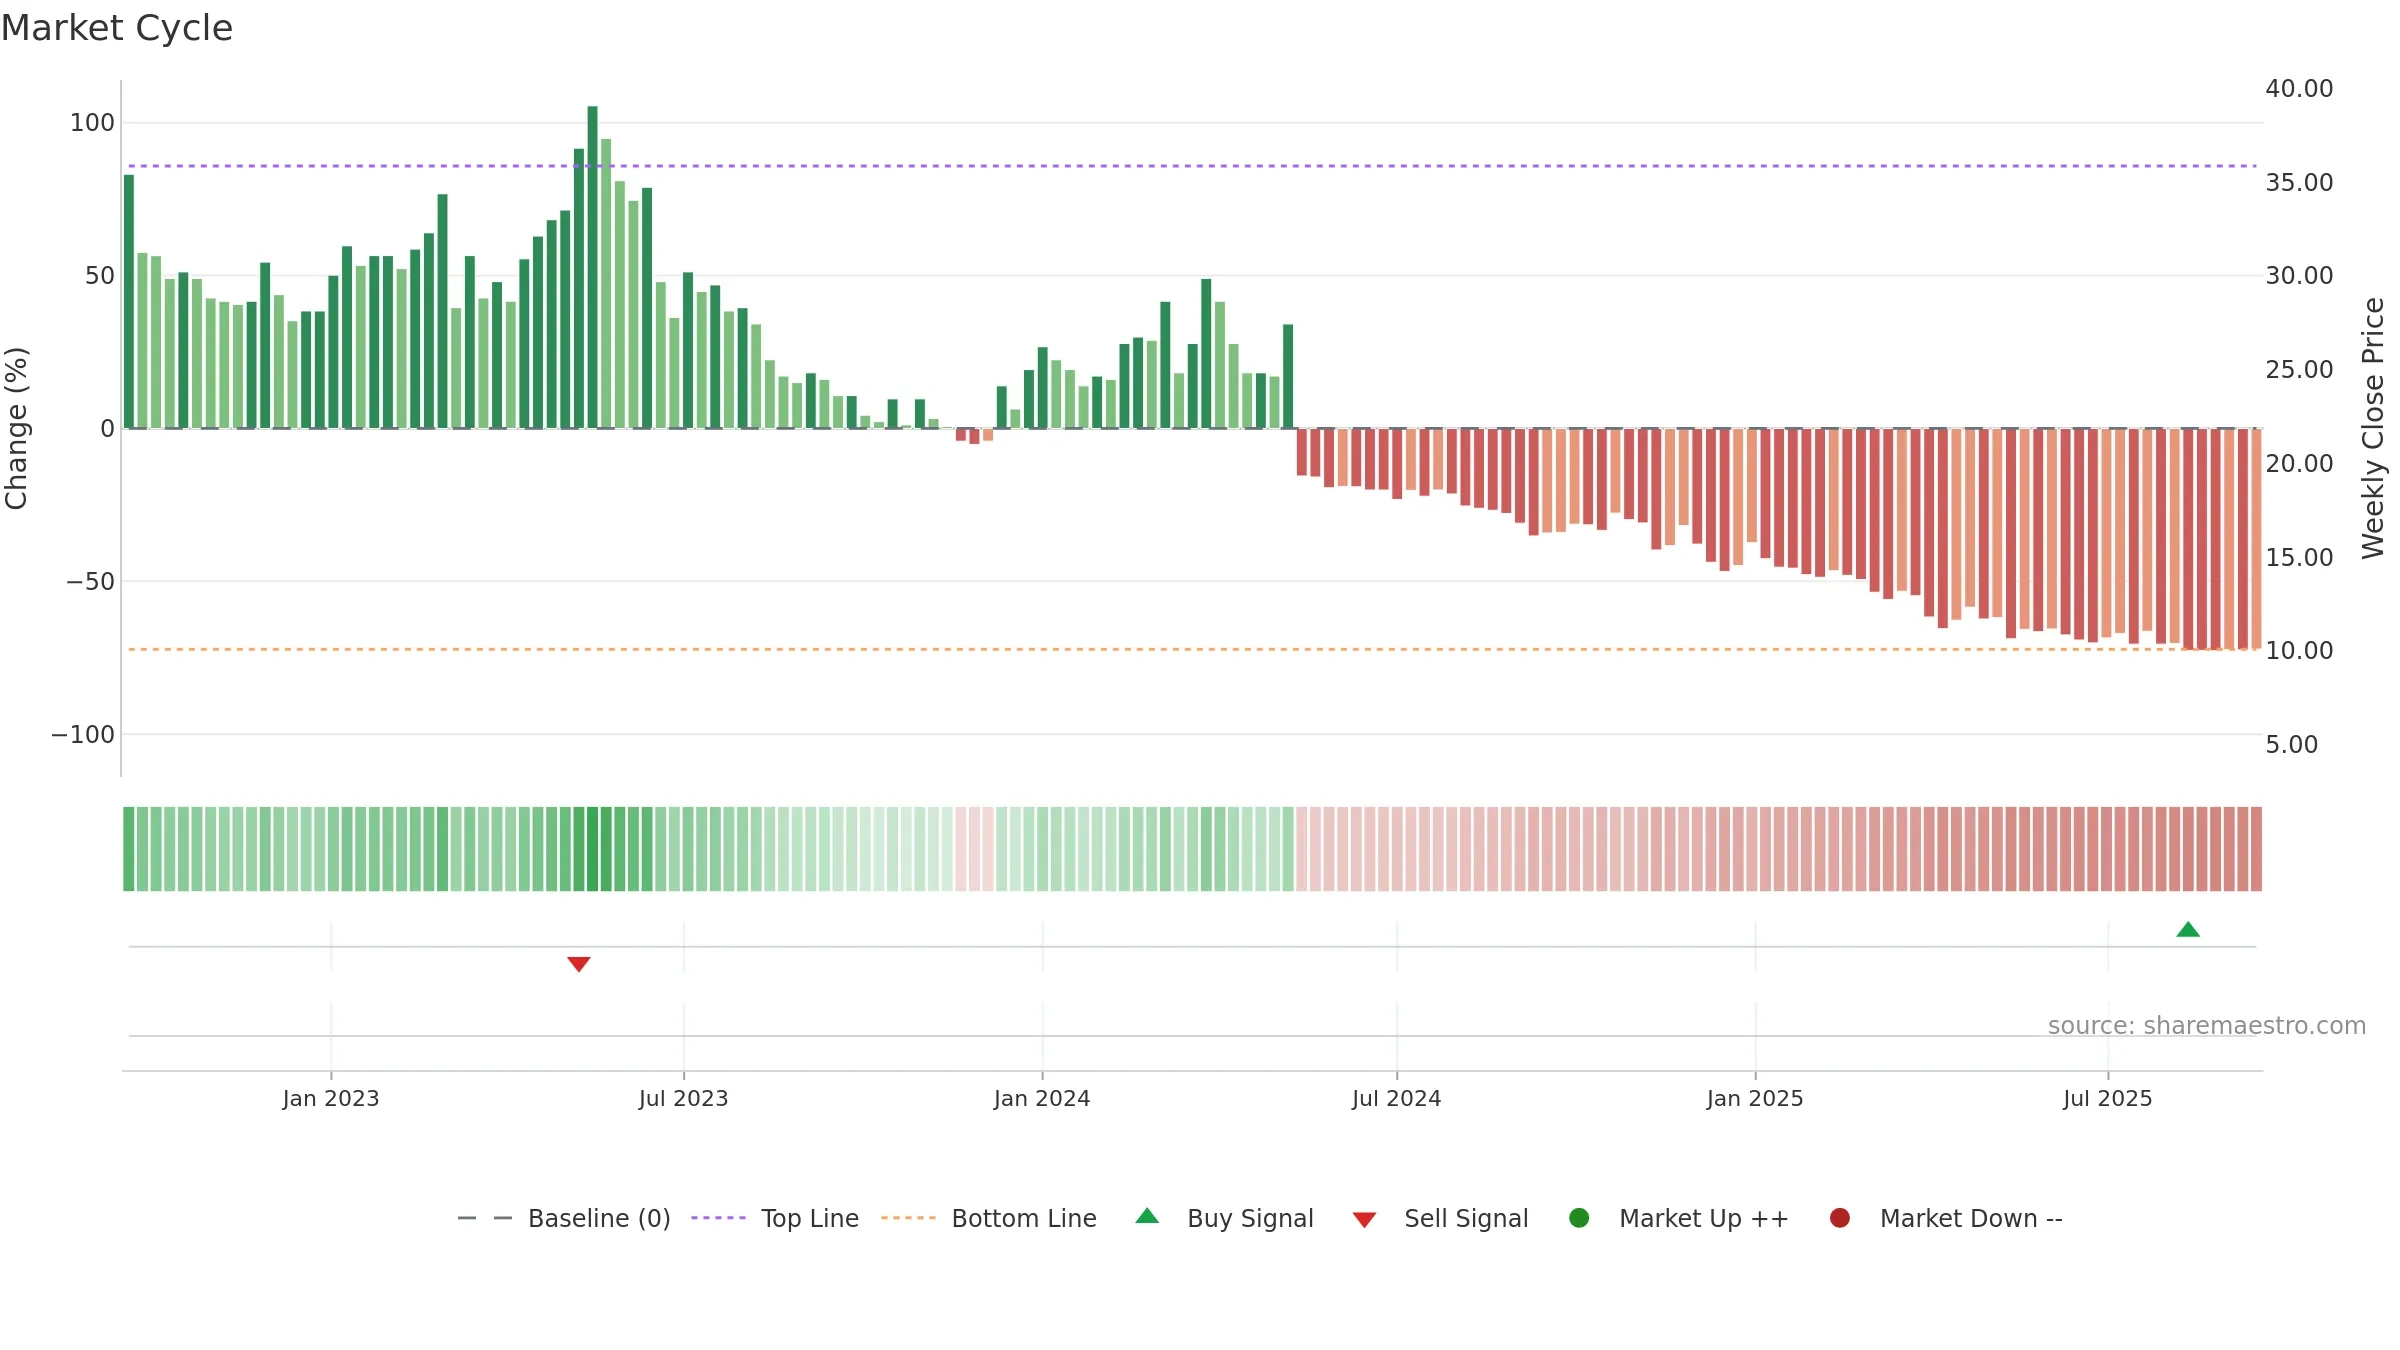Toggle Market Down -- legend entry
Image resolution: width=2400 pixels, height=1350 pixels.
tap(1946, 1218)
